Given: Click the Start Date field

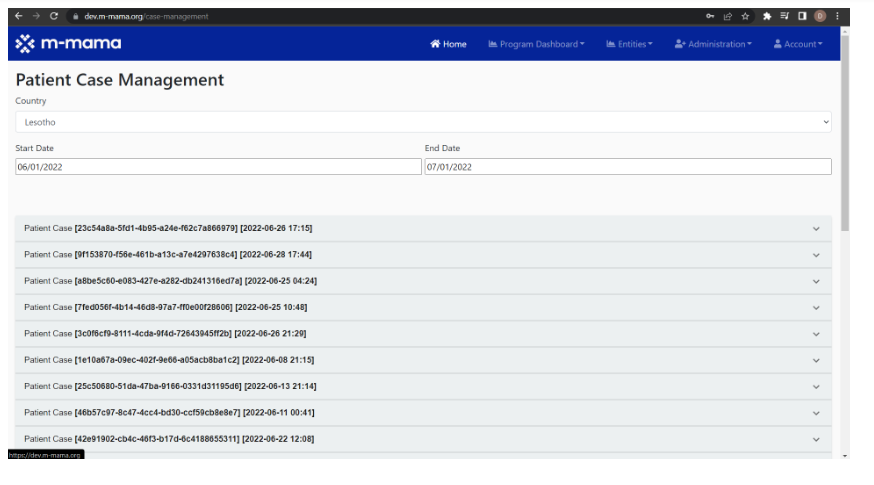Looking at the screenshot, I should (x=218, y=167).
